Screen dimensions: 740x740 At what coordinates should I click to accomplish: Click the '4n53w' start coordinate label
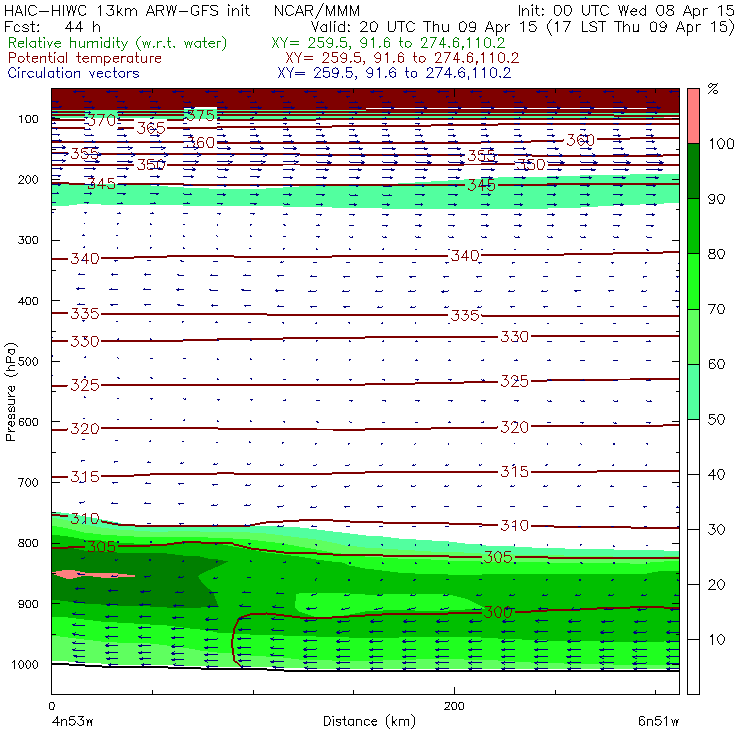point(71,721)
